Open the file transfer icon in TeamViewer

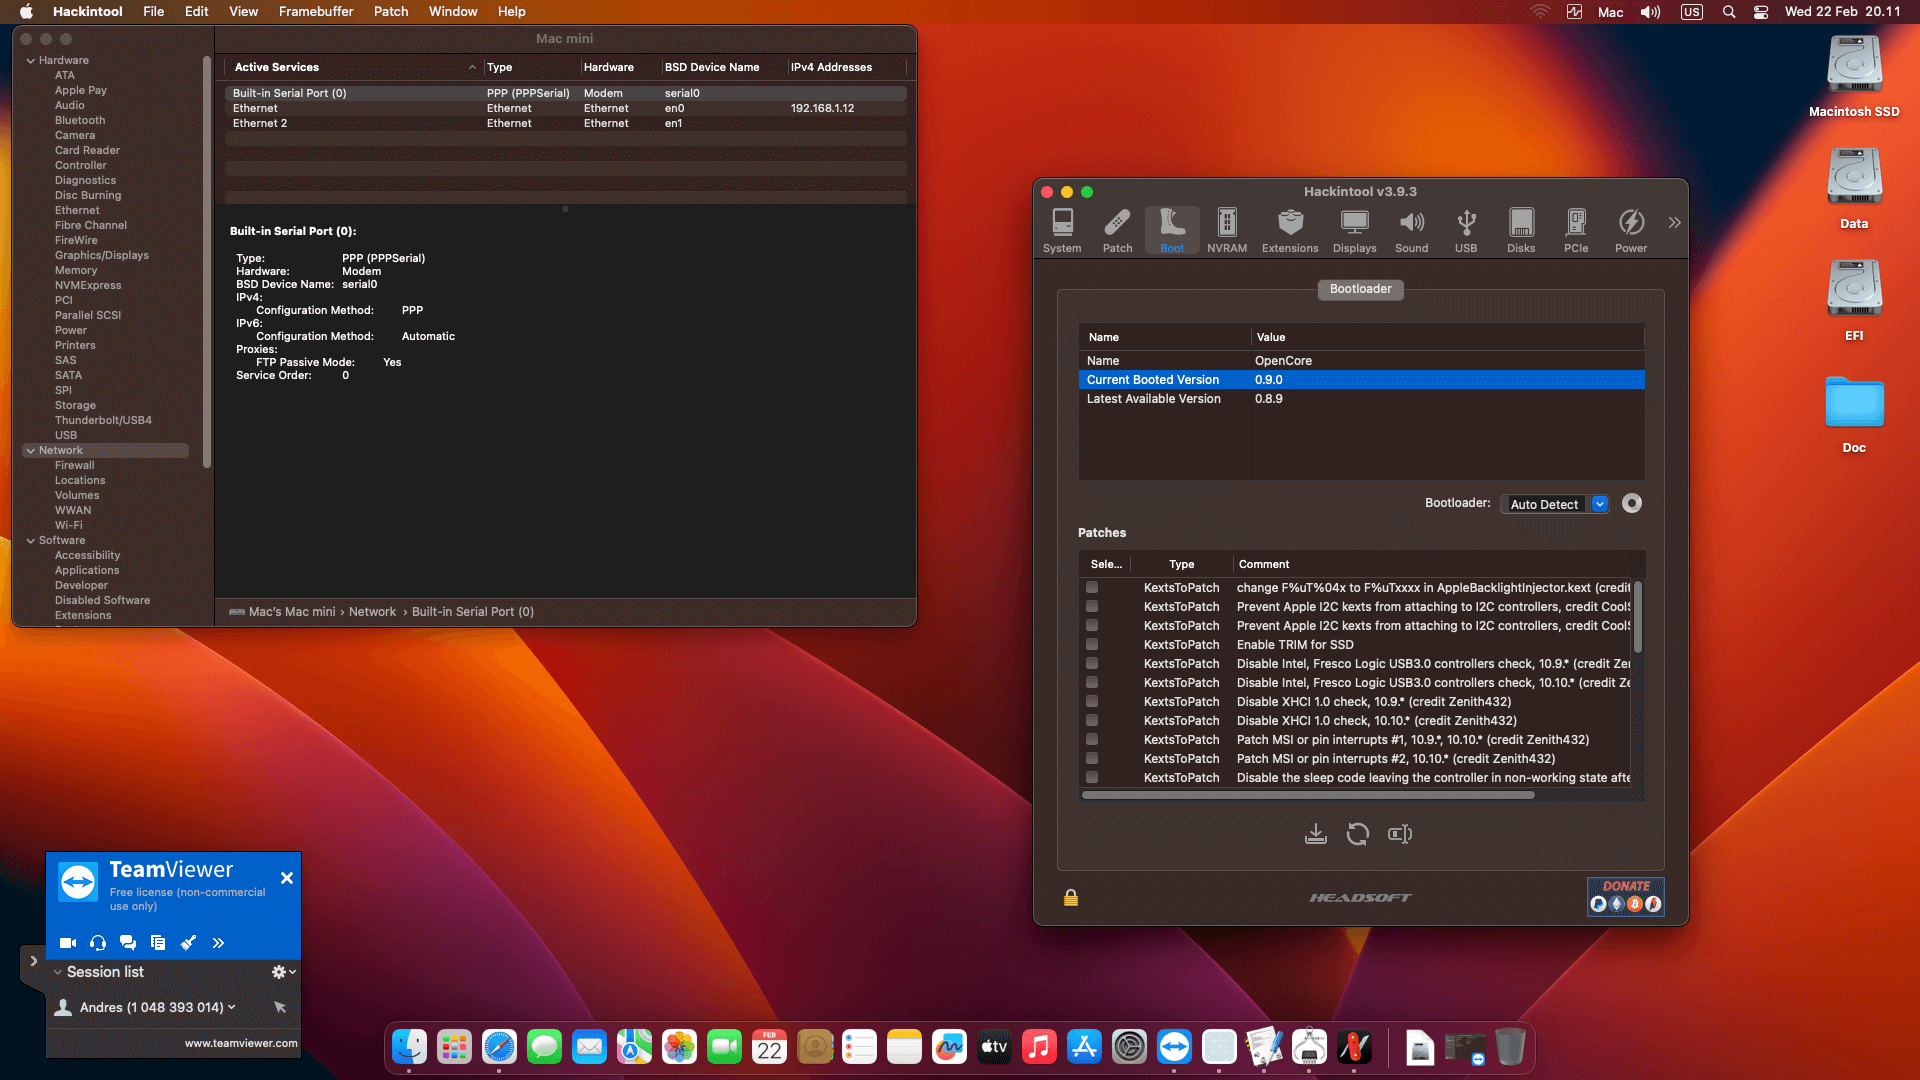[158, 942]
